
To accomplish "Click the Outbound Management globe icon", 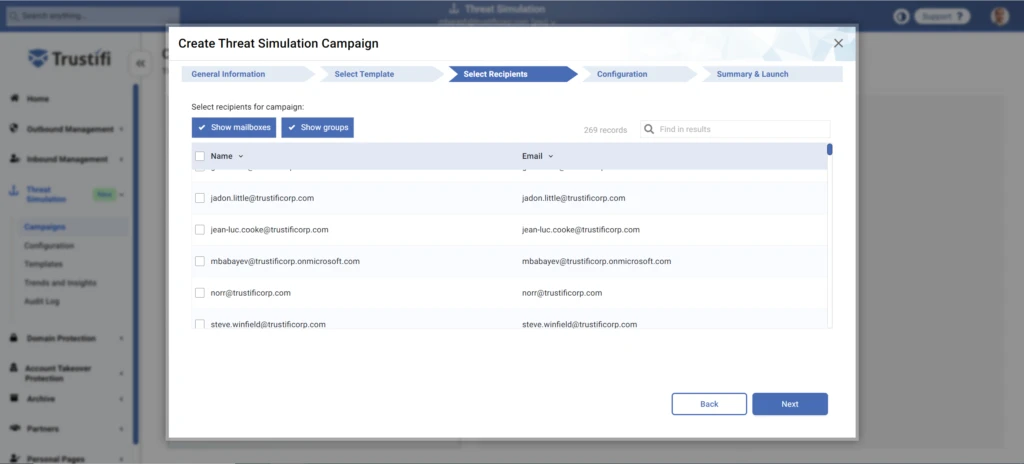I will coord(14,129).
